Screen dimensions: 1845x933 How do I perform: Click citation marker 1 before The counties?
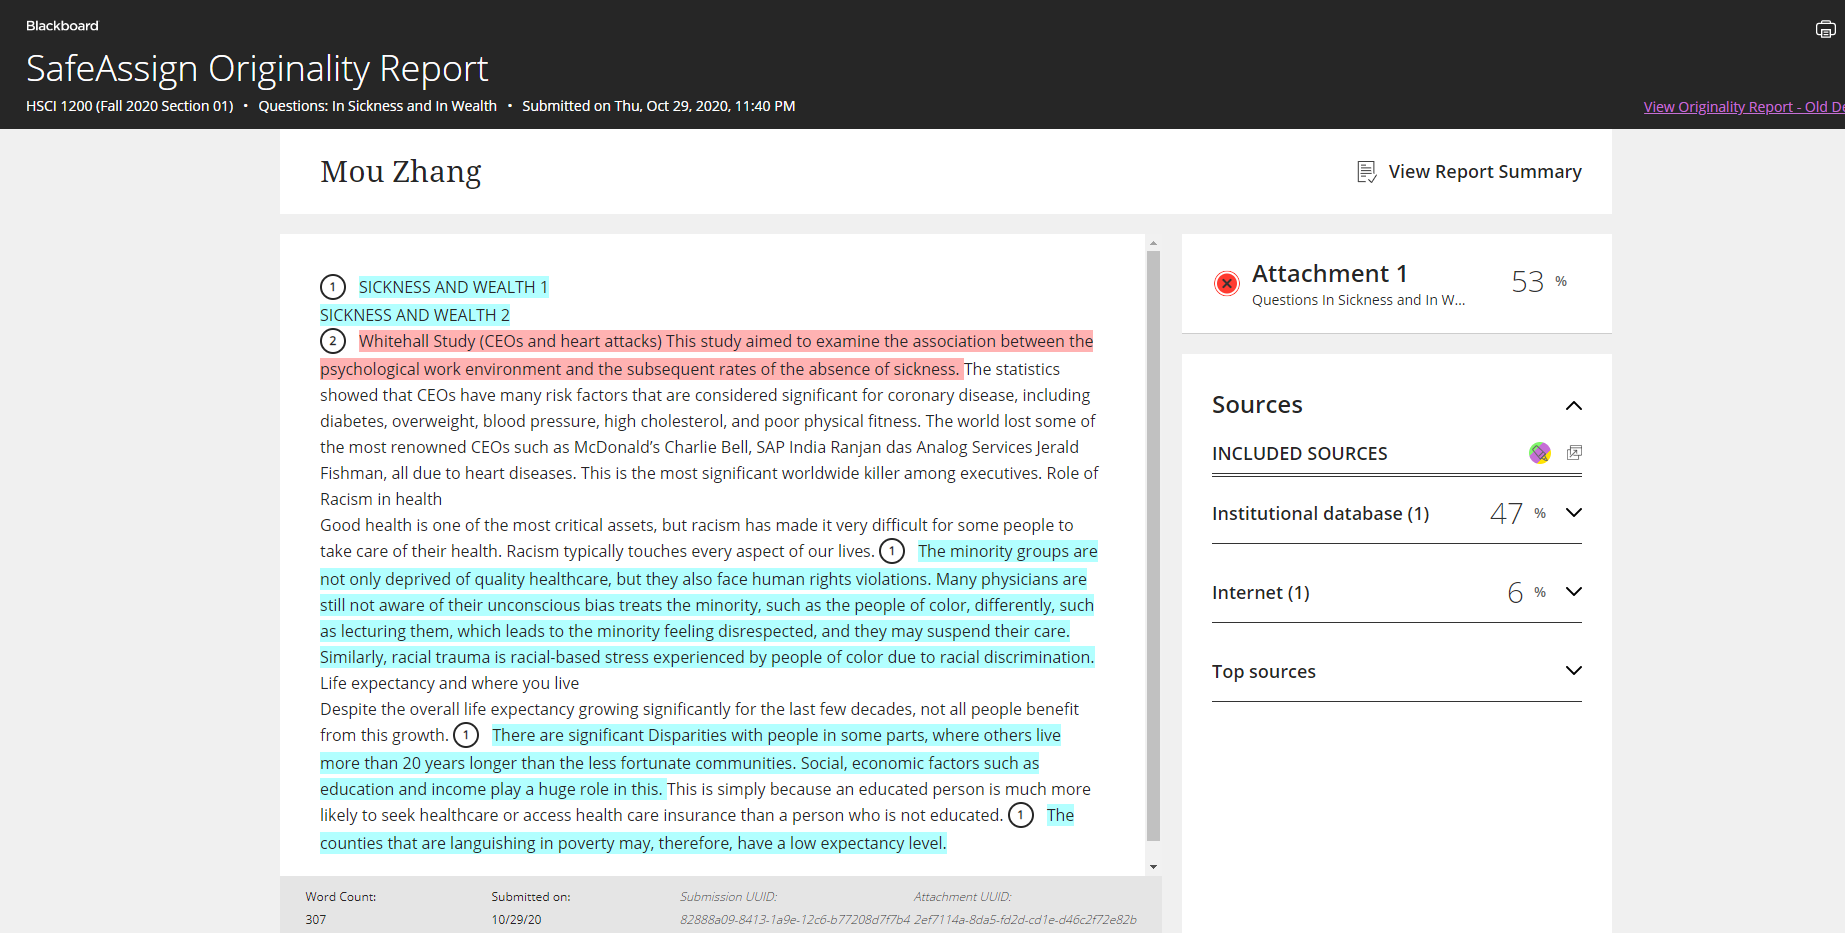tap(1021, 815)
